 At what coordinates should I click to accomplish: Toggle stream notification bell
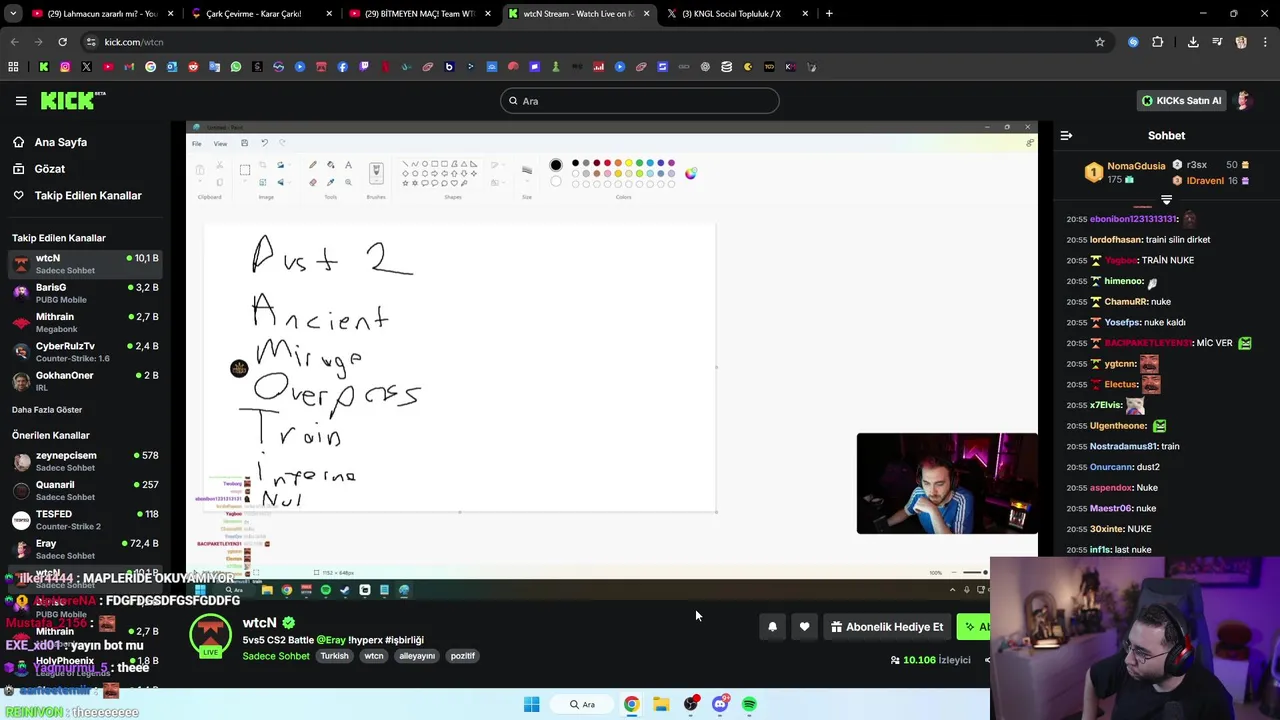point(772,627)
